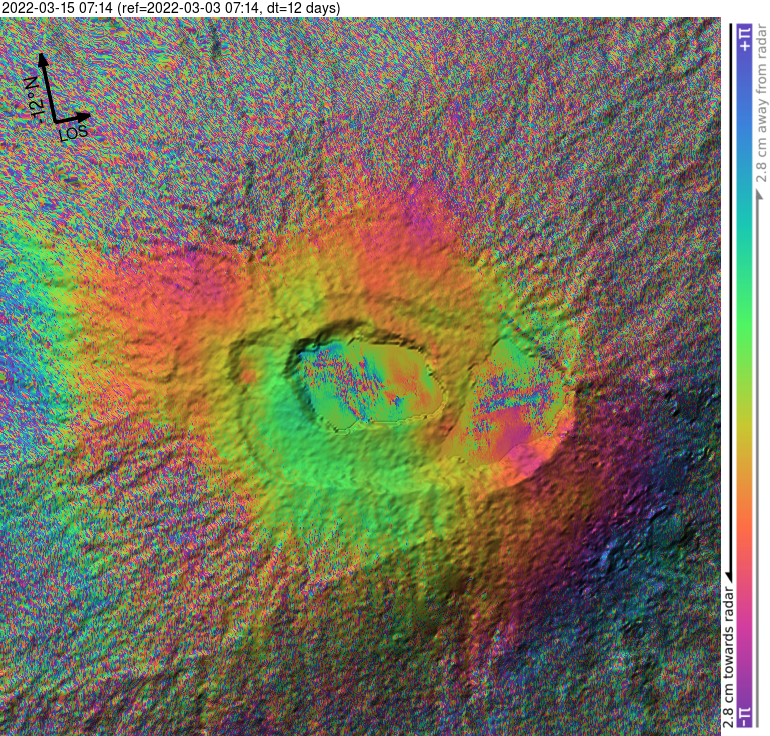Click the -12°N rotation label
The height and width of the screenshot is (736, 770).
click(35, 100)
